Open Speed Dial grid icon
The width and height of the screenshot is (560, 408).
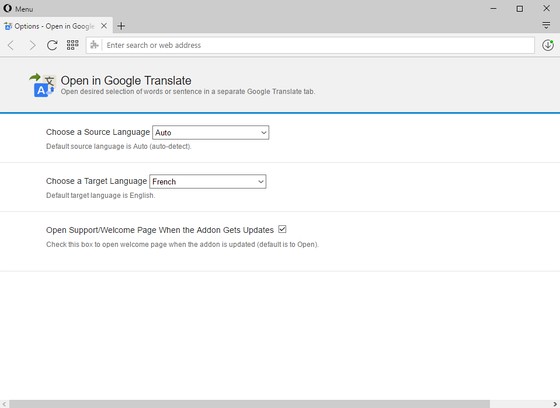click(x=72, y=45)
